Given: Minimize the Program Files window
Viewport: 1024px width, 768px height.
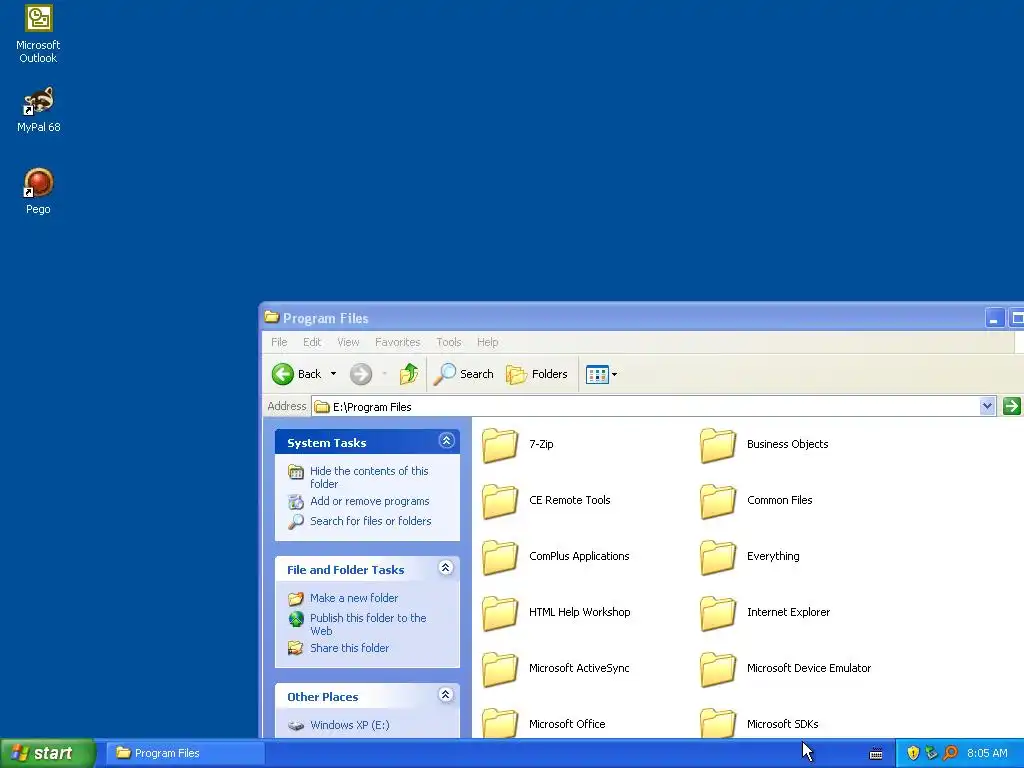Looking at the screenshot, I should (x=994, y=319).
